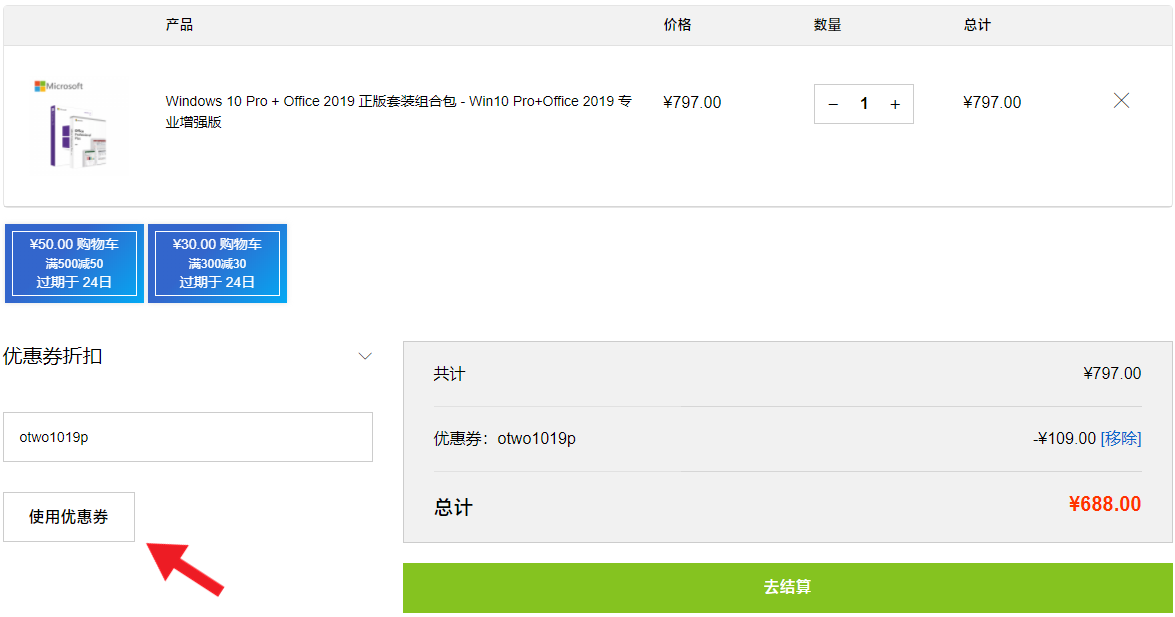Viewport: 1175px width, 617px height.
Task: Select the ¥30.00 满300减30 coupon
Action: (x=217, y=263)
